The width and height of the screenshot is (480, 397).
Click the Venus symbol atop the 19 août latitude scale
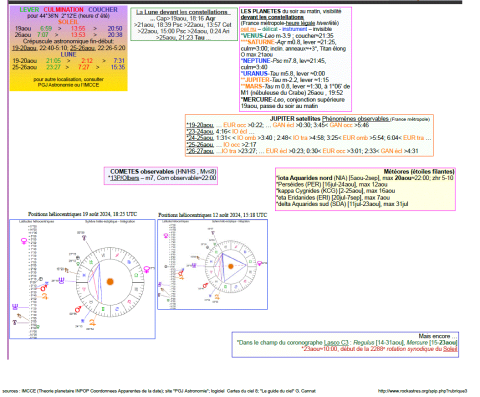[24, 241]
